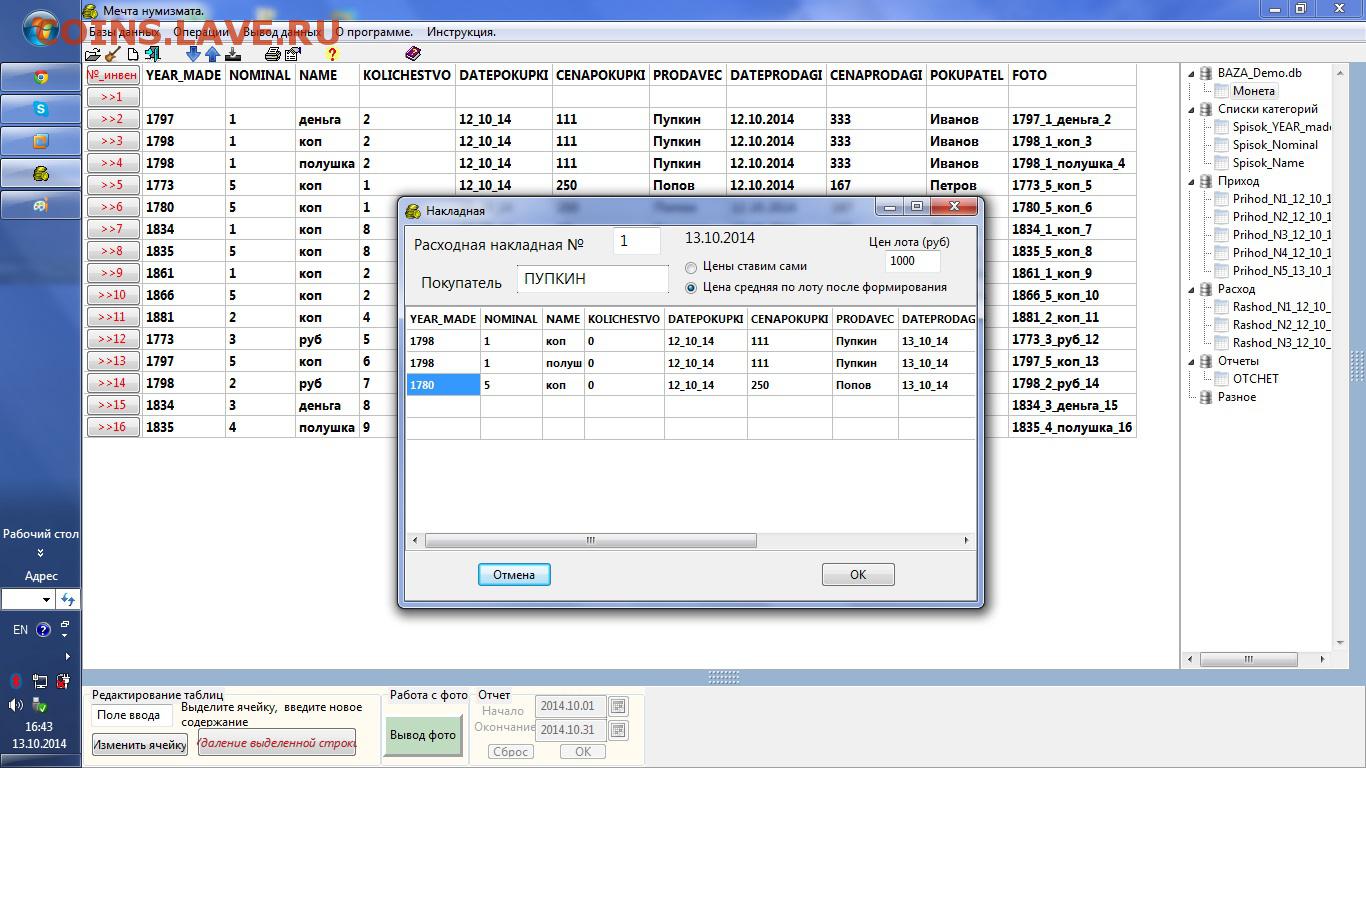
Task: Collapse the 'Приход' tree node
Action: coord(1192,182)
